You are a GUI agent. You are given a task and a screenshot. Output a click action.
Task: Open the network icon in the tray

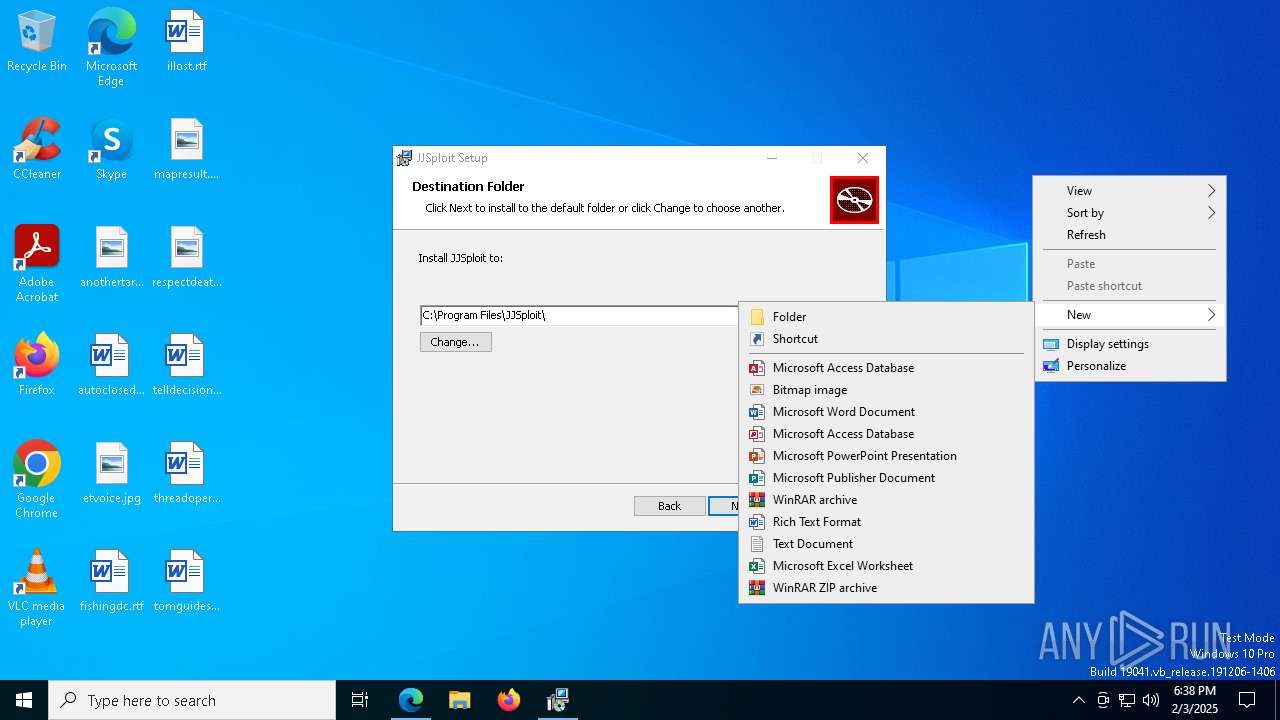(x=1127, y=700)
